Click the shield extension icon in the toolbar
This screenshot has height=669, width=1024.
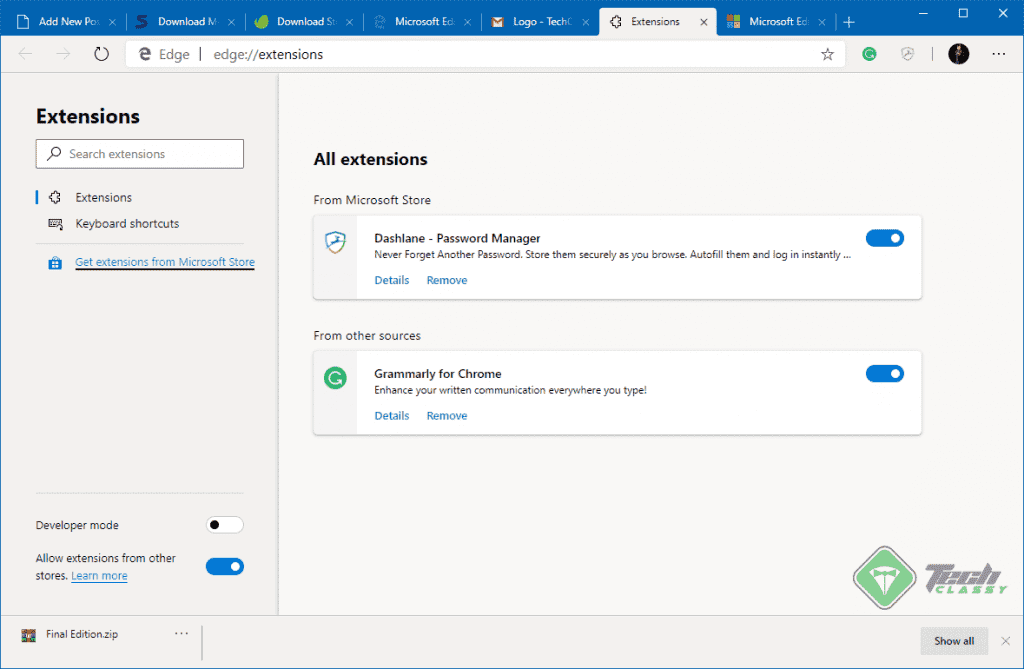click(907, 54)
